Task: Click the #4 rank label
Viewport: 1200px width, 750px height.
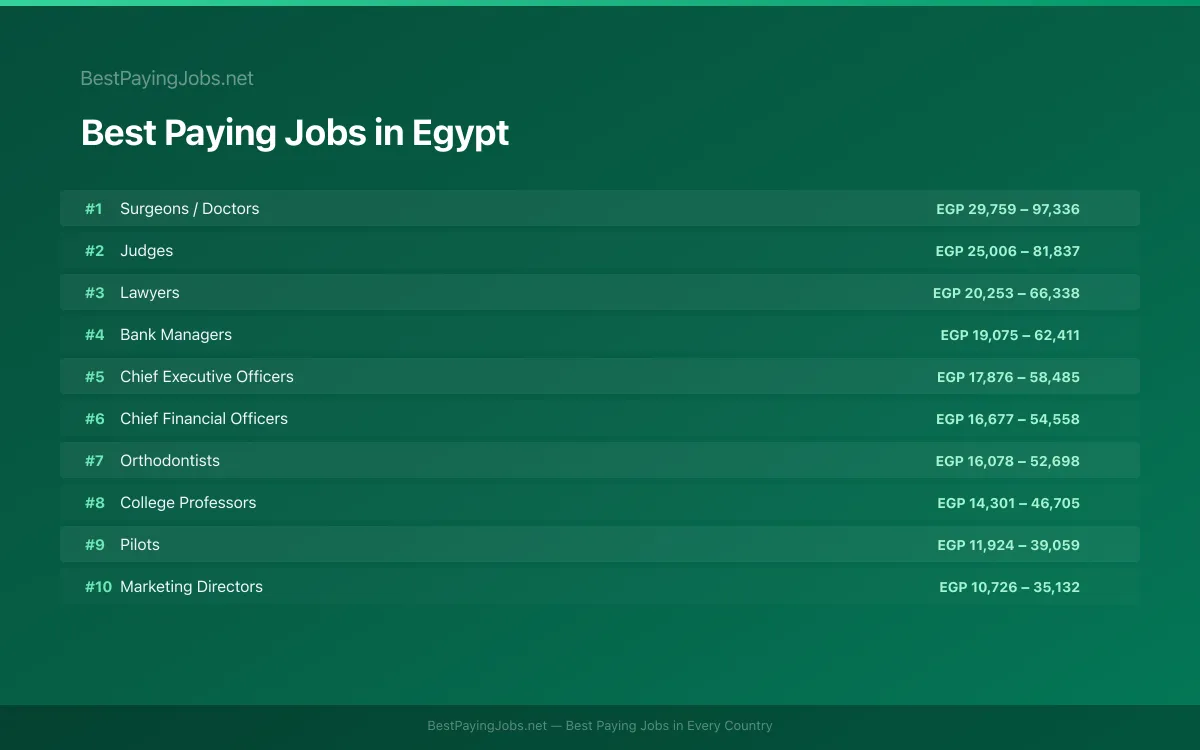Action: pyautogui.click(x=94, y=335)
